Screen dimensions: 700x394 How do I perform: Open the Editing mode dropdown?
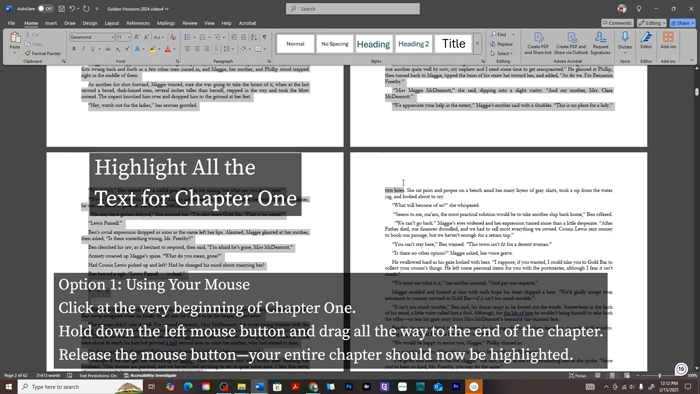[652, 23]
